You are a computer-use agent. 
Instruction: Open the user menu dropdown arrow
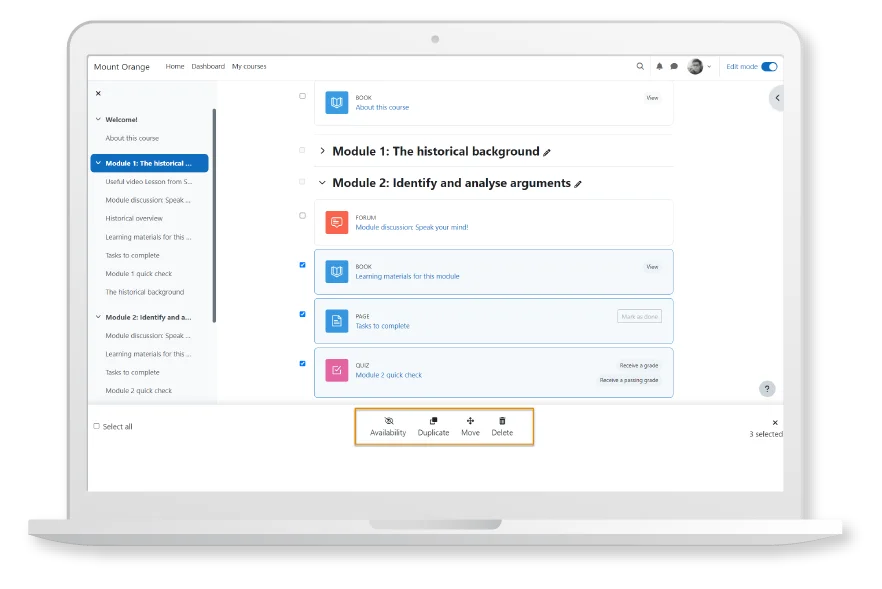point(709,66)
